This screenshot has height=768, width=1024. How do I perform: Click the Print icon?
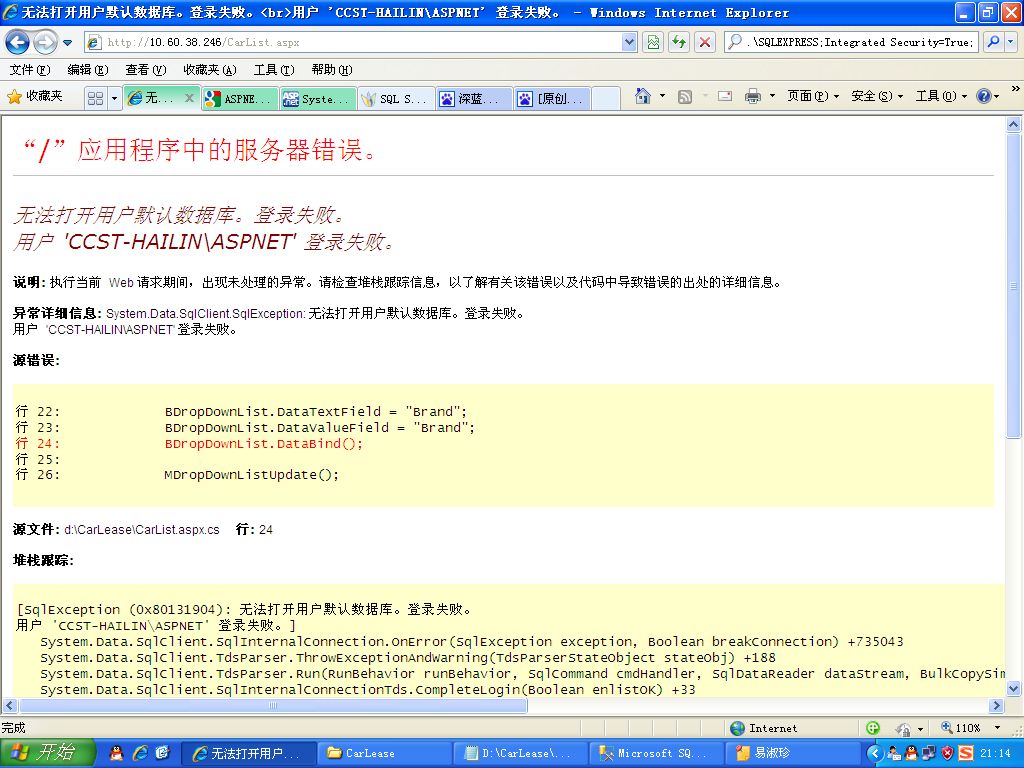(753, 96)
